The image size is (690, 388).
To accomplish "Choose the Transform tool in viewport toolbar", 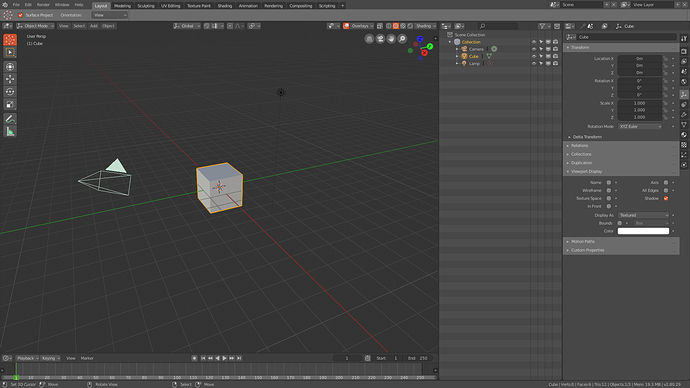I will click(10, 67).
